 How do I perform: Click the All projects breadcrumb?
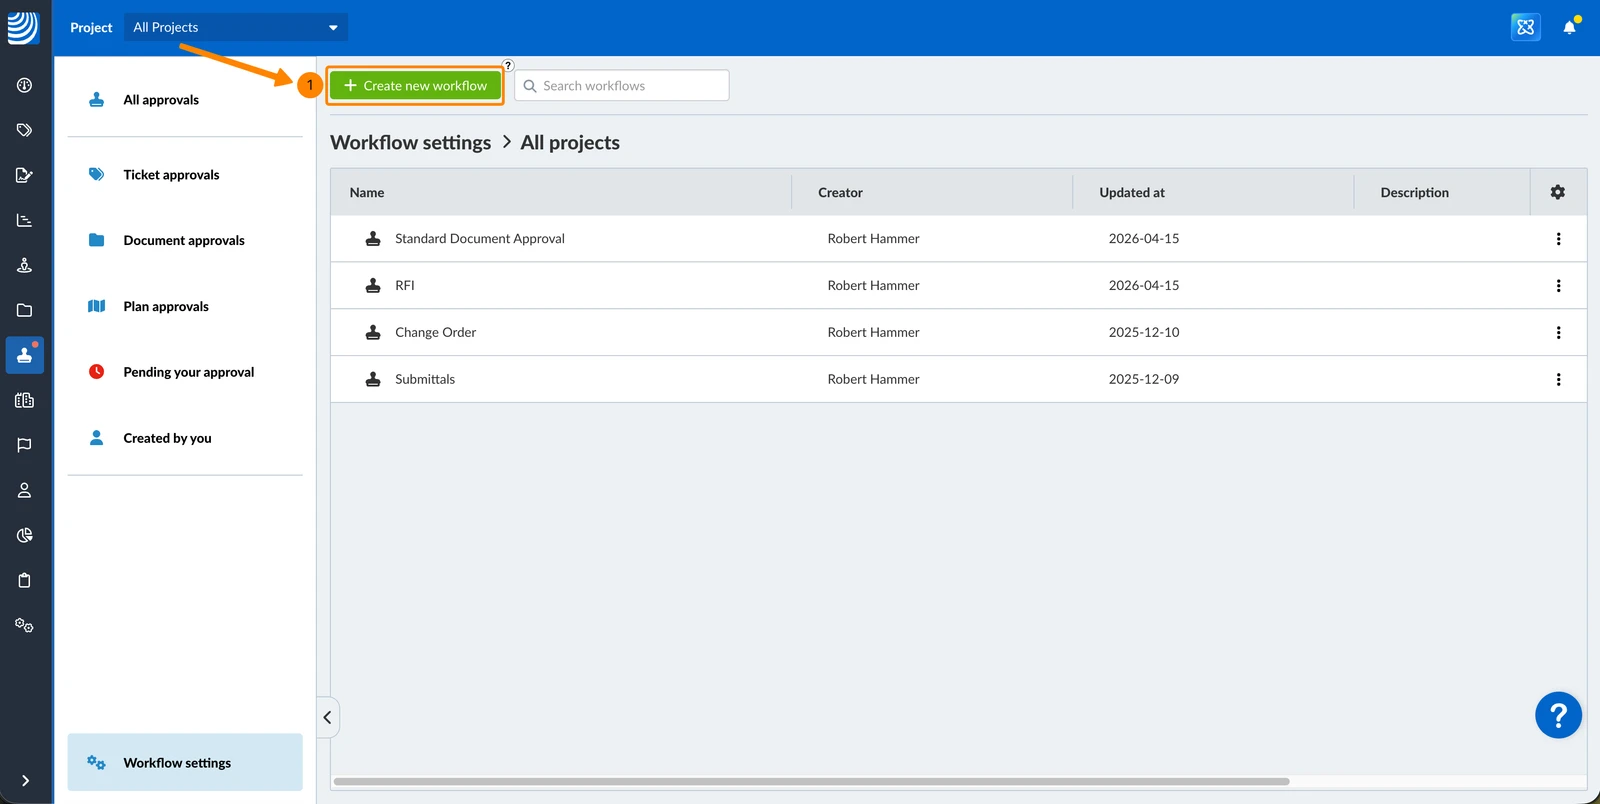tap(570, 143)
